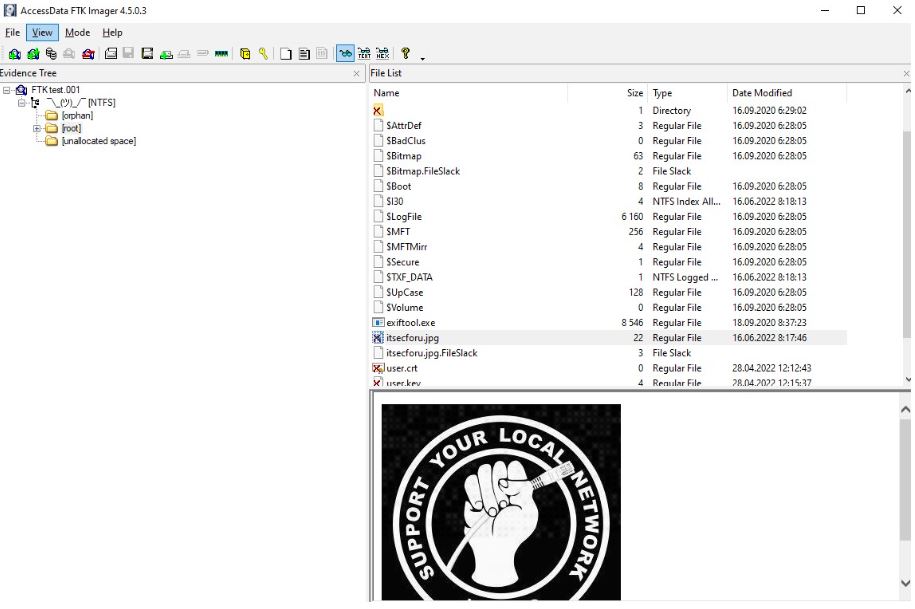Click the grayed Export Disk Image icon
This screenshot has height=609, width=915.
click(x=129, y=54)
